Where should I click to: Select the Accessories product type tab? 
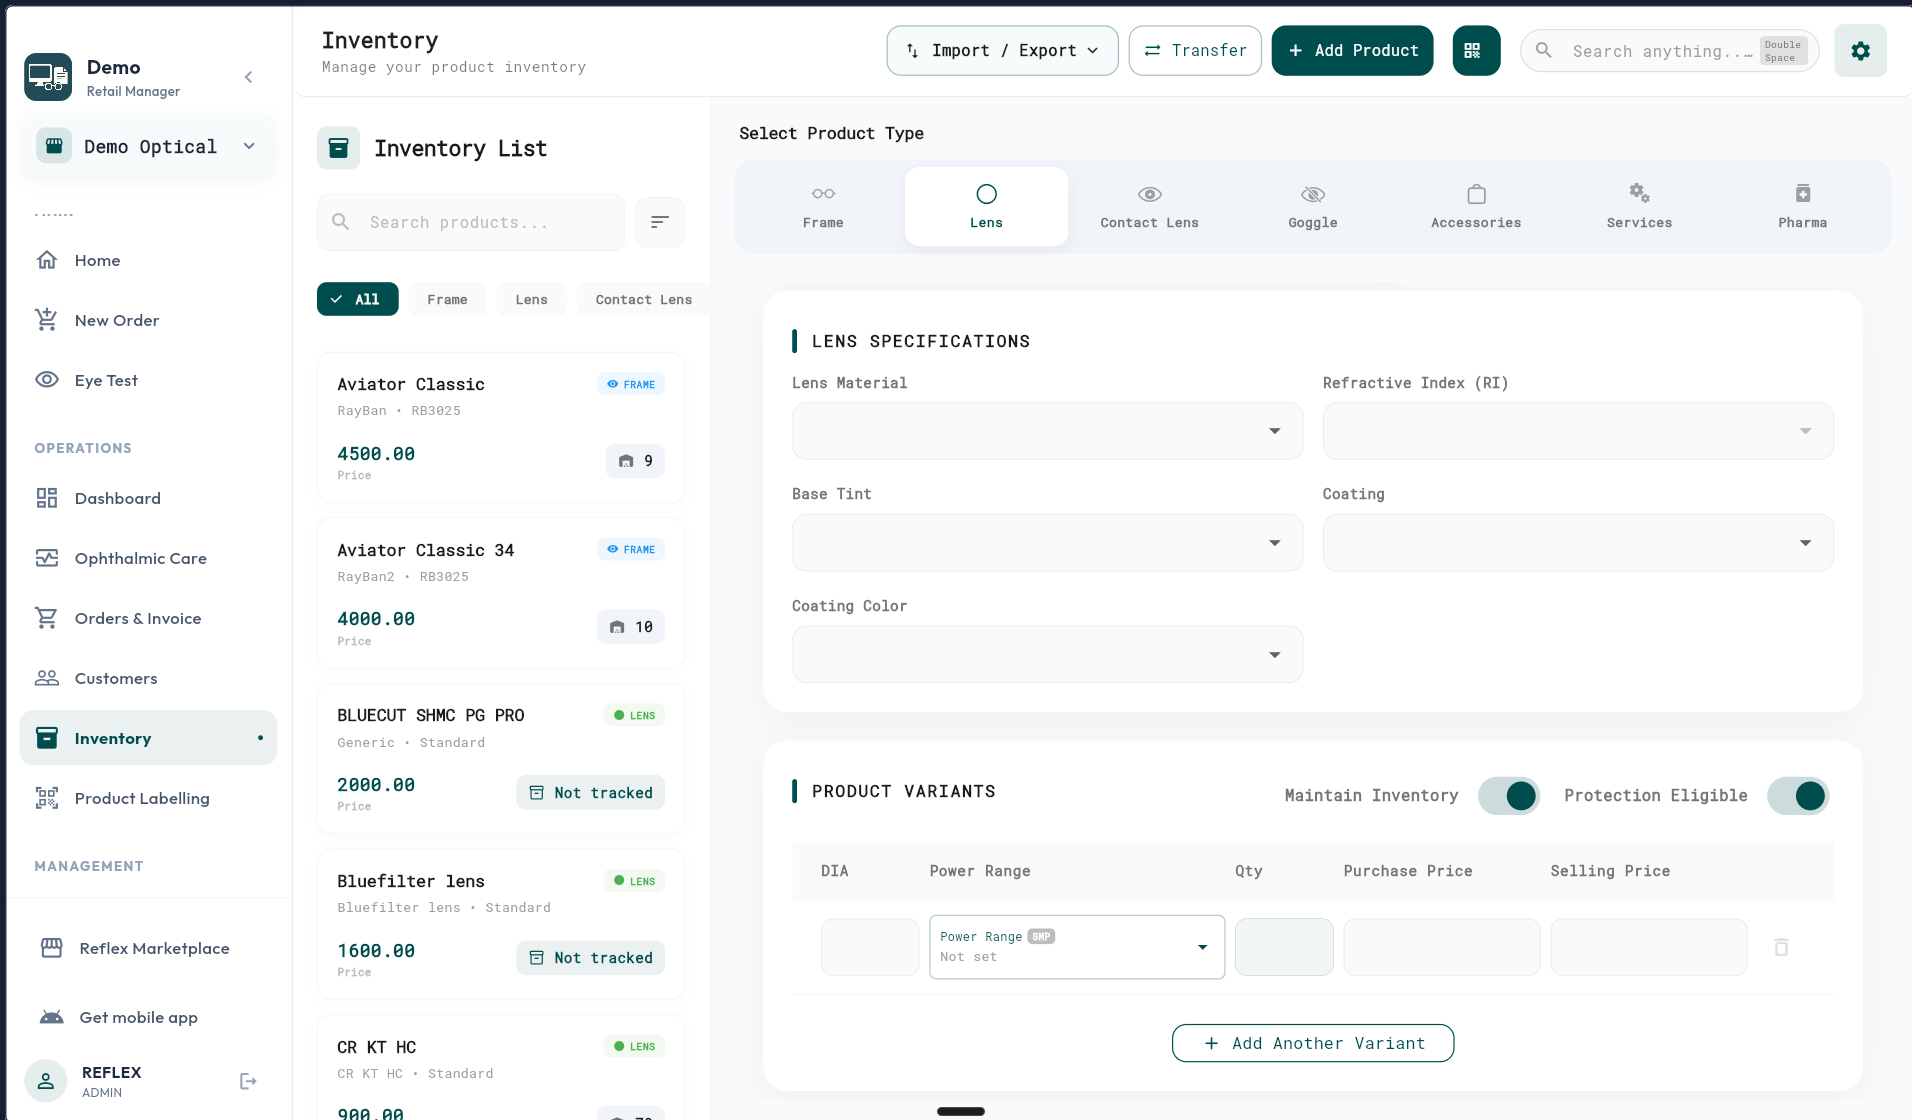(x=1476, y=206)
